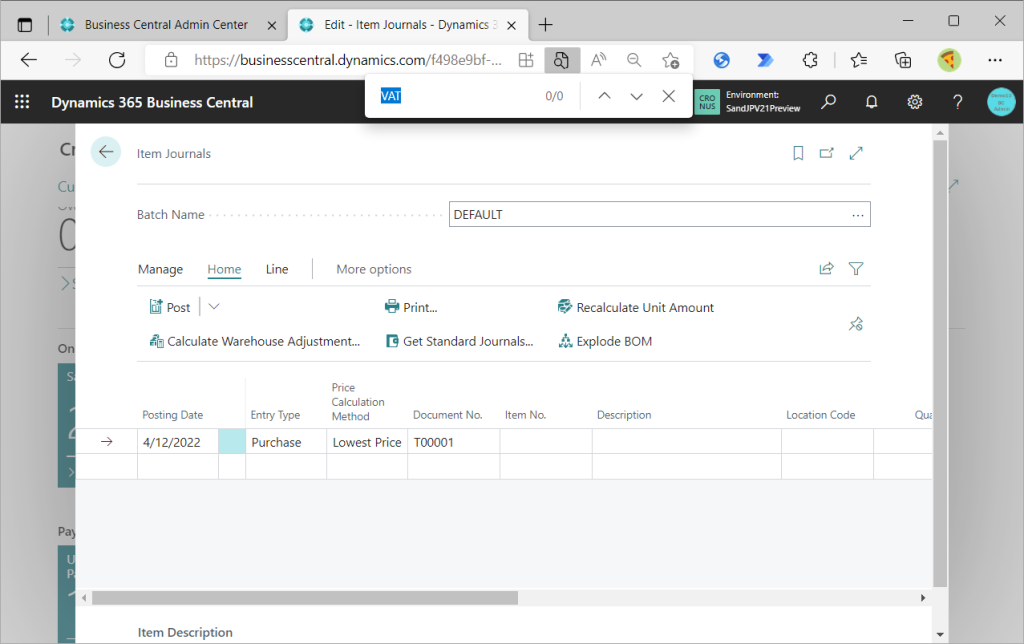
Task: Click the Post action
Action: pos(170,307)
